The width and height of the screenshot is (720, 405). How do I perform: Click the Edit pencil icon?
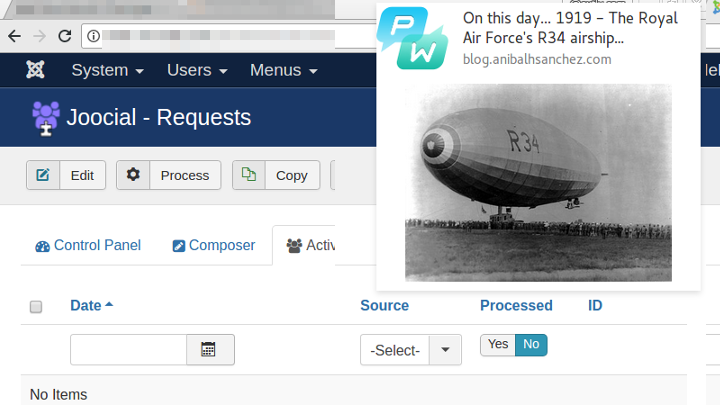pos(43,175)
